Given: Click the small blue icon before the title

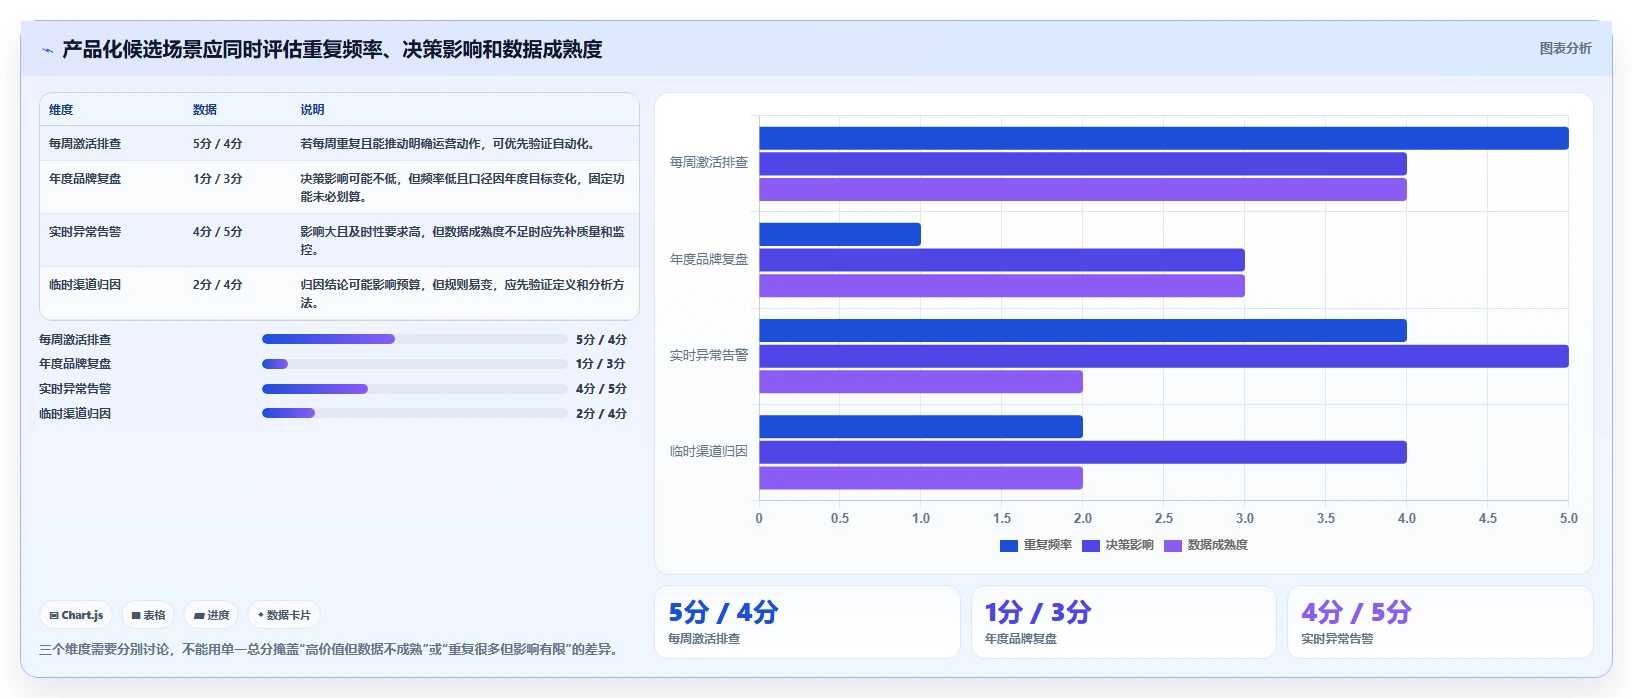Looking at the screenshot, I should [x=47, y=50].
